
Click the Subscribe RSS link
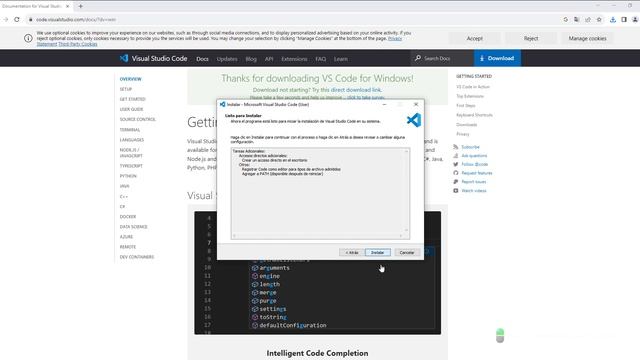(x=470, y=147)
